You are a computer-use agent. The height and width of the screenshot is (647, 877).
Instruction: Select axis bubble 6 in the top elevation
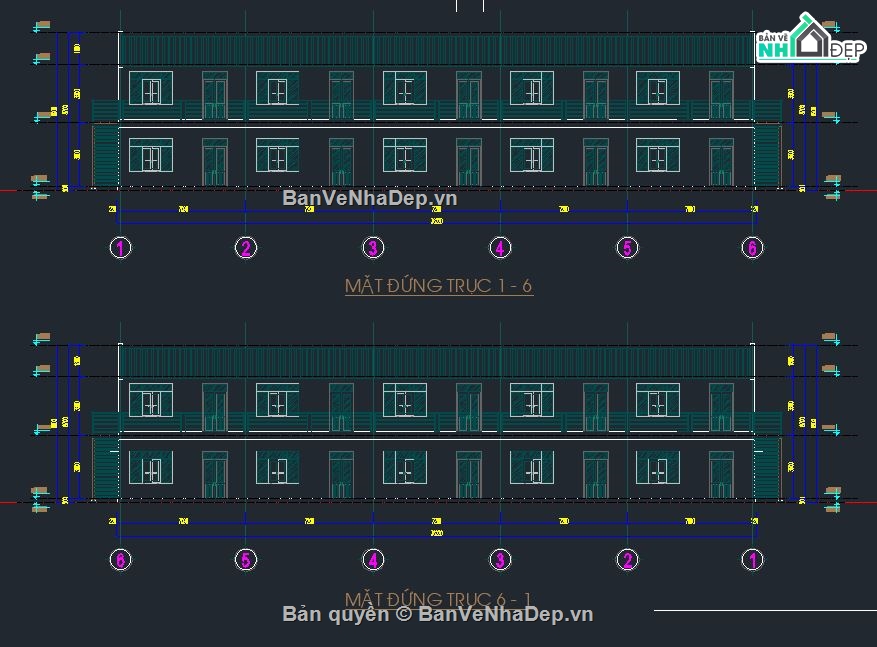[753, 248]
